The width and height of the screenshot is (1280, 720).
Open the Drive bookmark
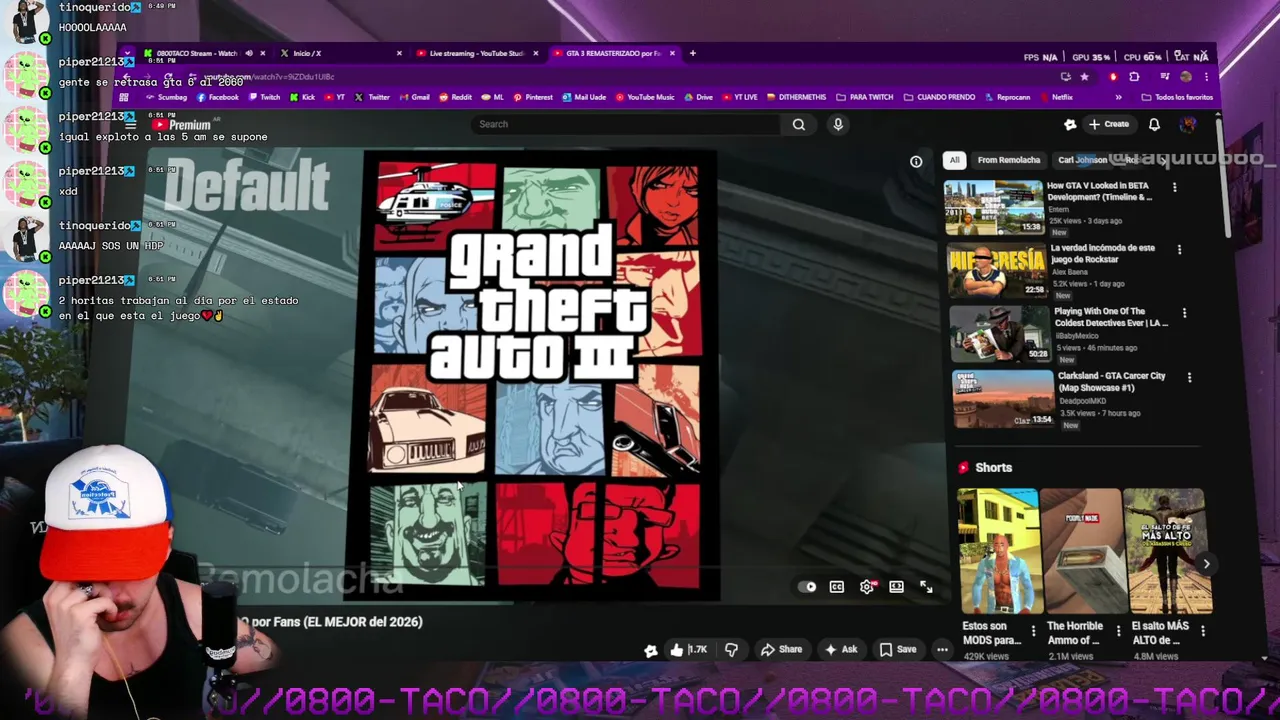tap(698, 97)
